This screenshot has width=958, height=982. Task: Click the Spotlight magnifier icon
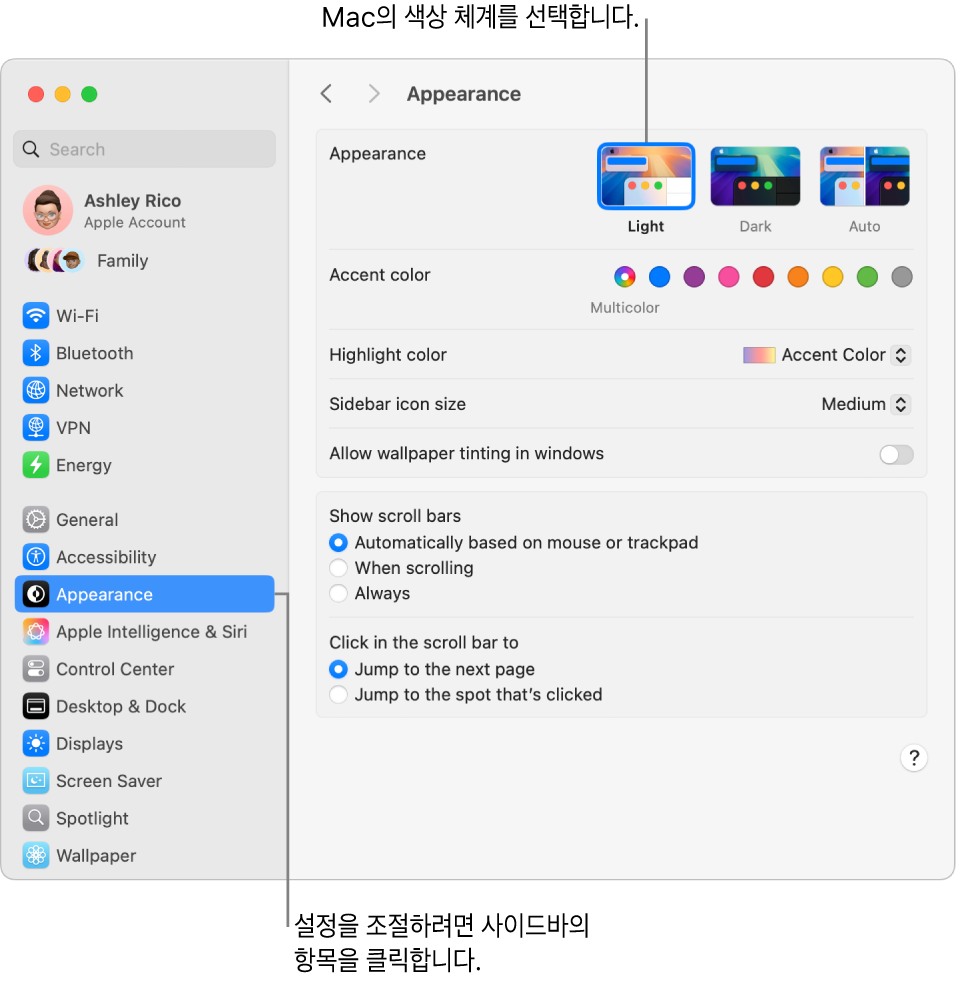click(36, 818)
